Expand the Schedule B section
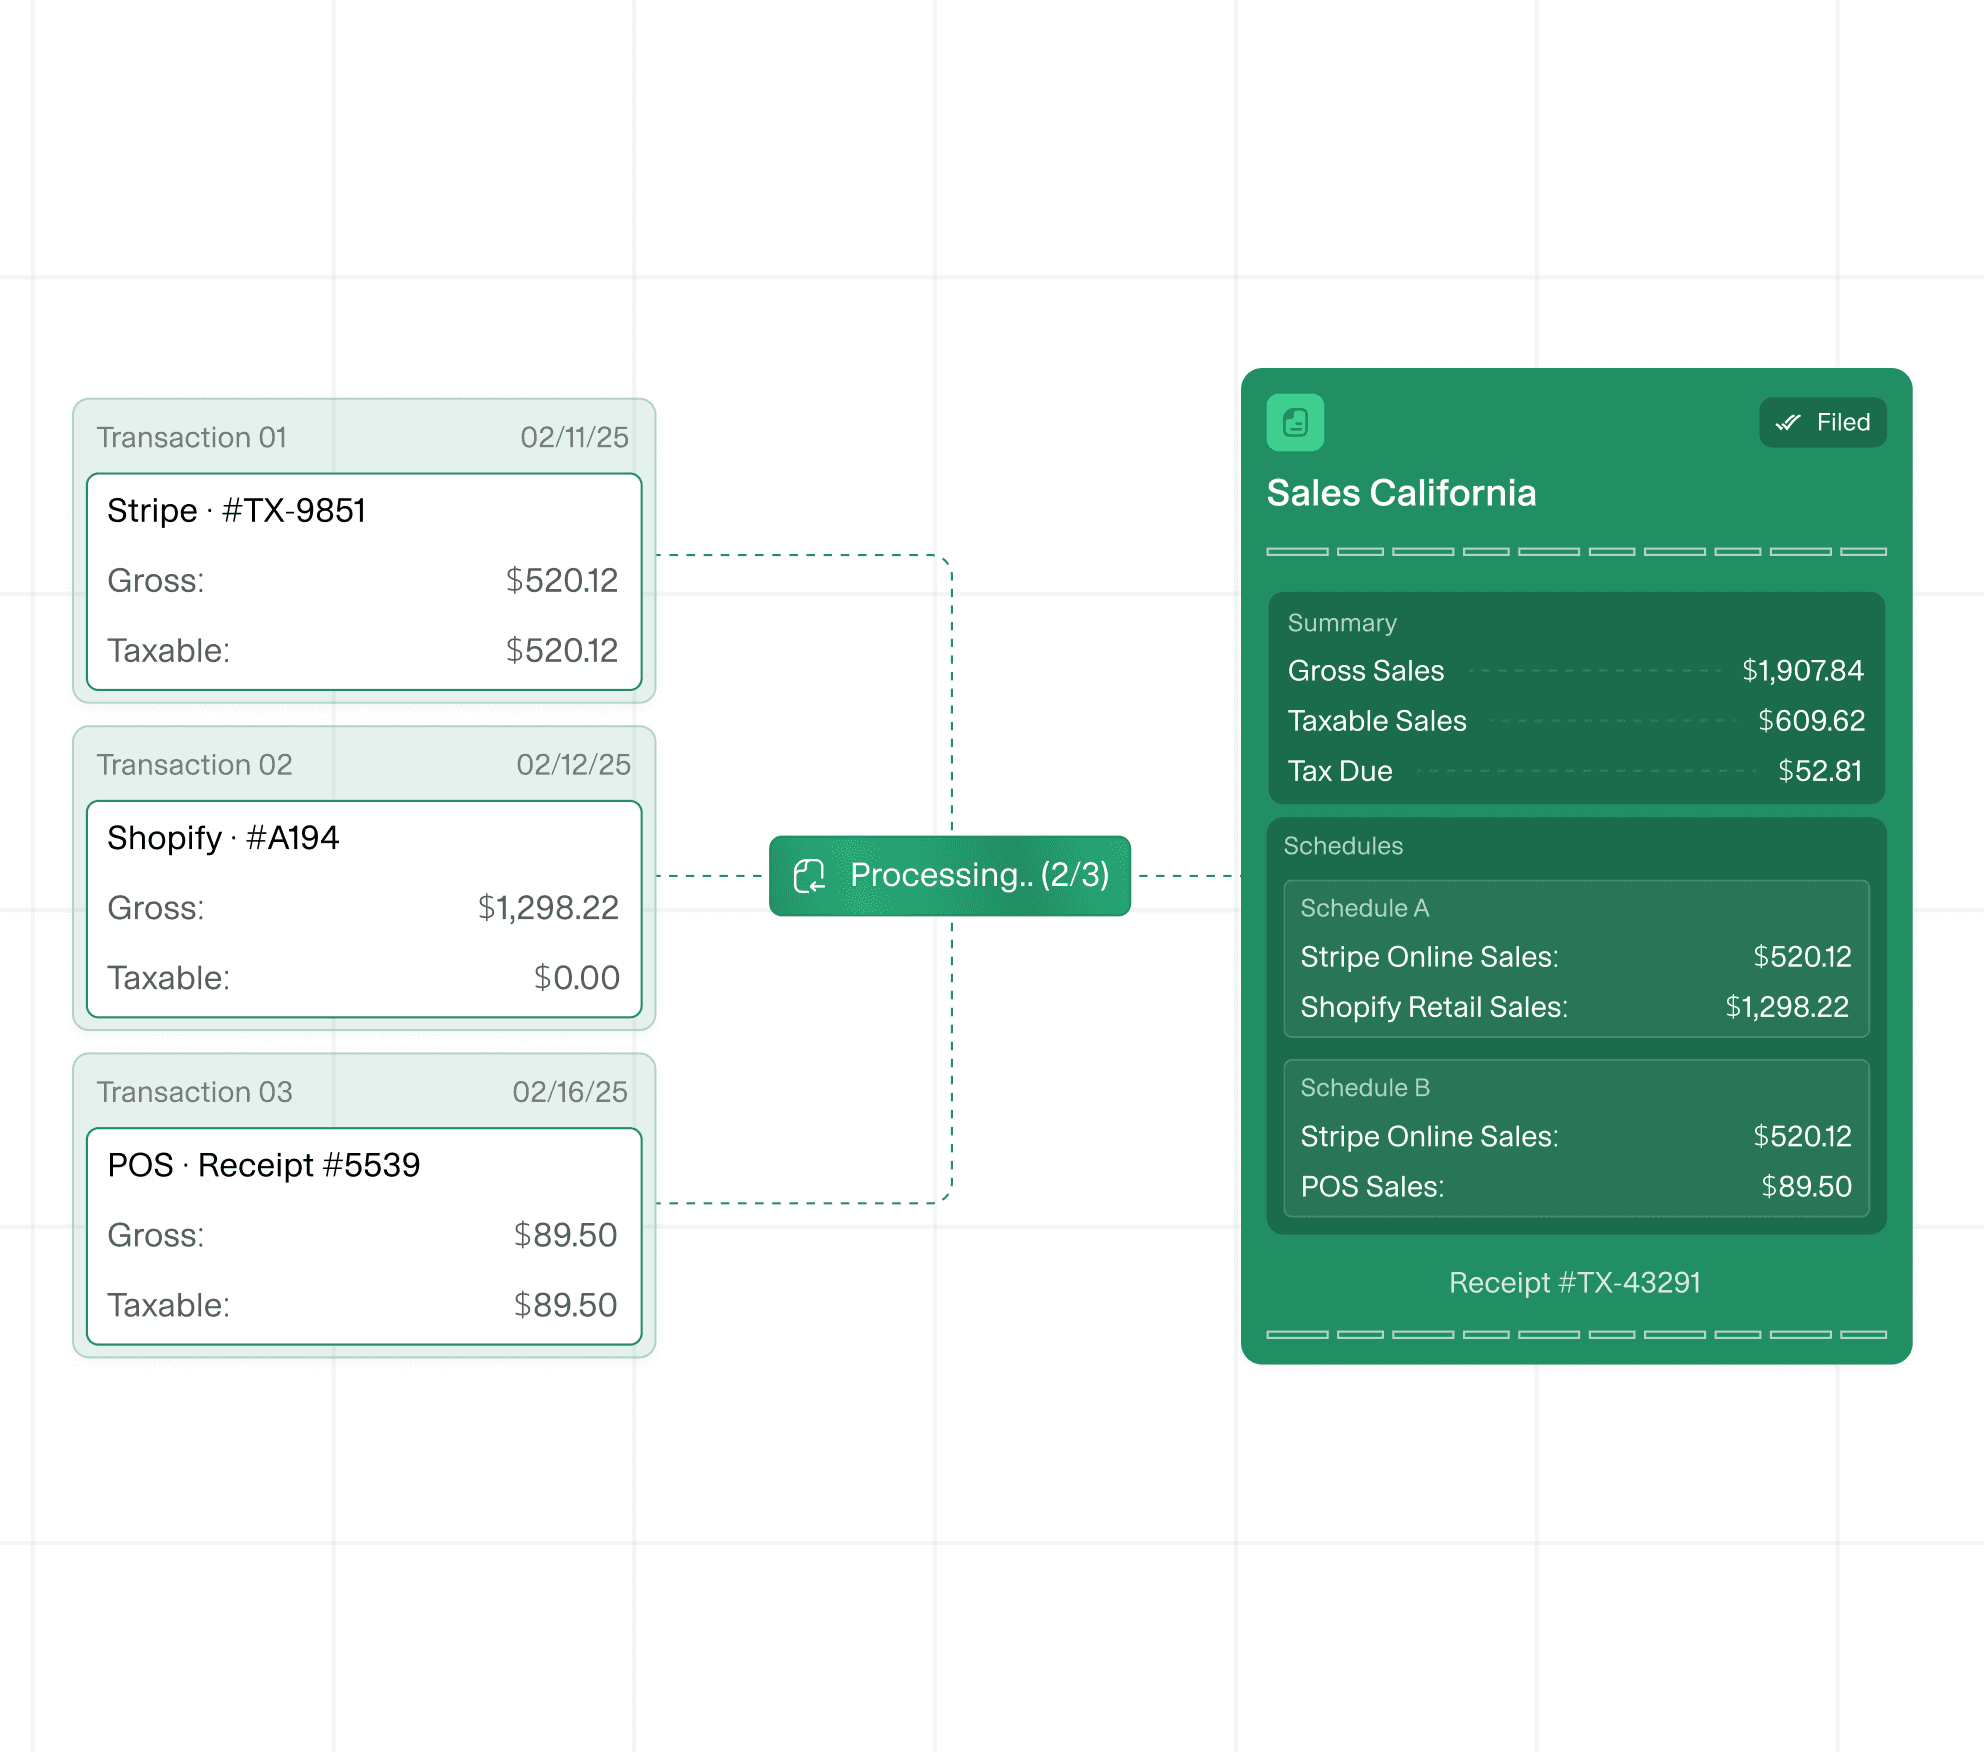 tap(1364, 1087)
